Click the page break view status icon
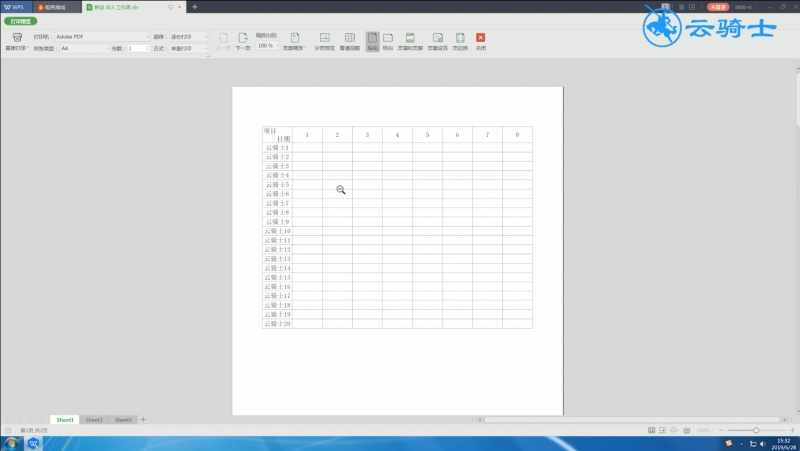This screenshot has height=451, width=800. 662,431
